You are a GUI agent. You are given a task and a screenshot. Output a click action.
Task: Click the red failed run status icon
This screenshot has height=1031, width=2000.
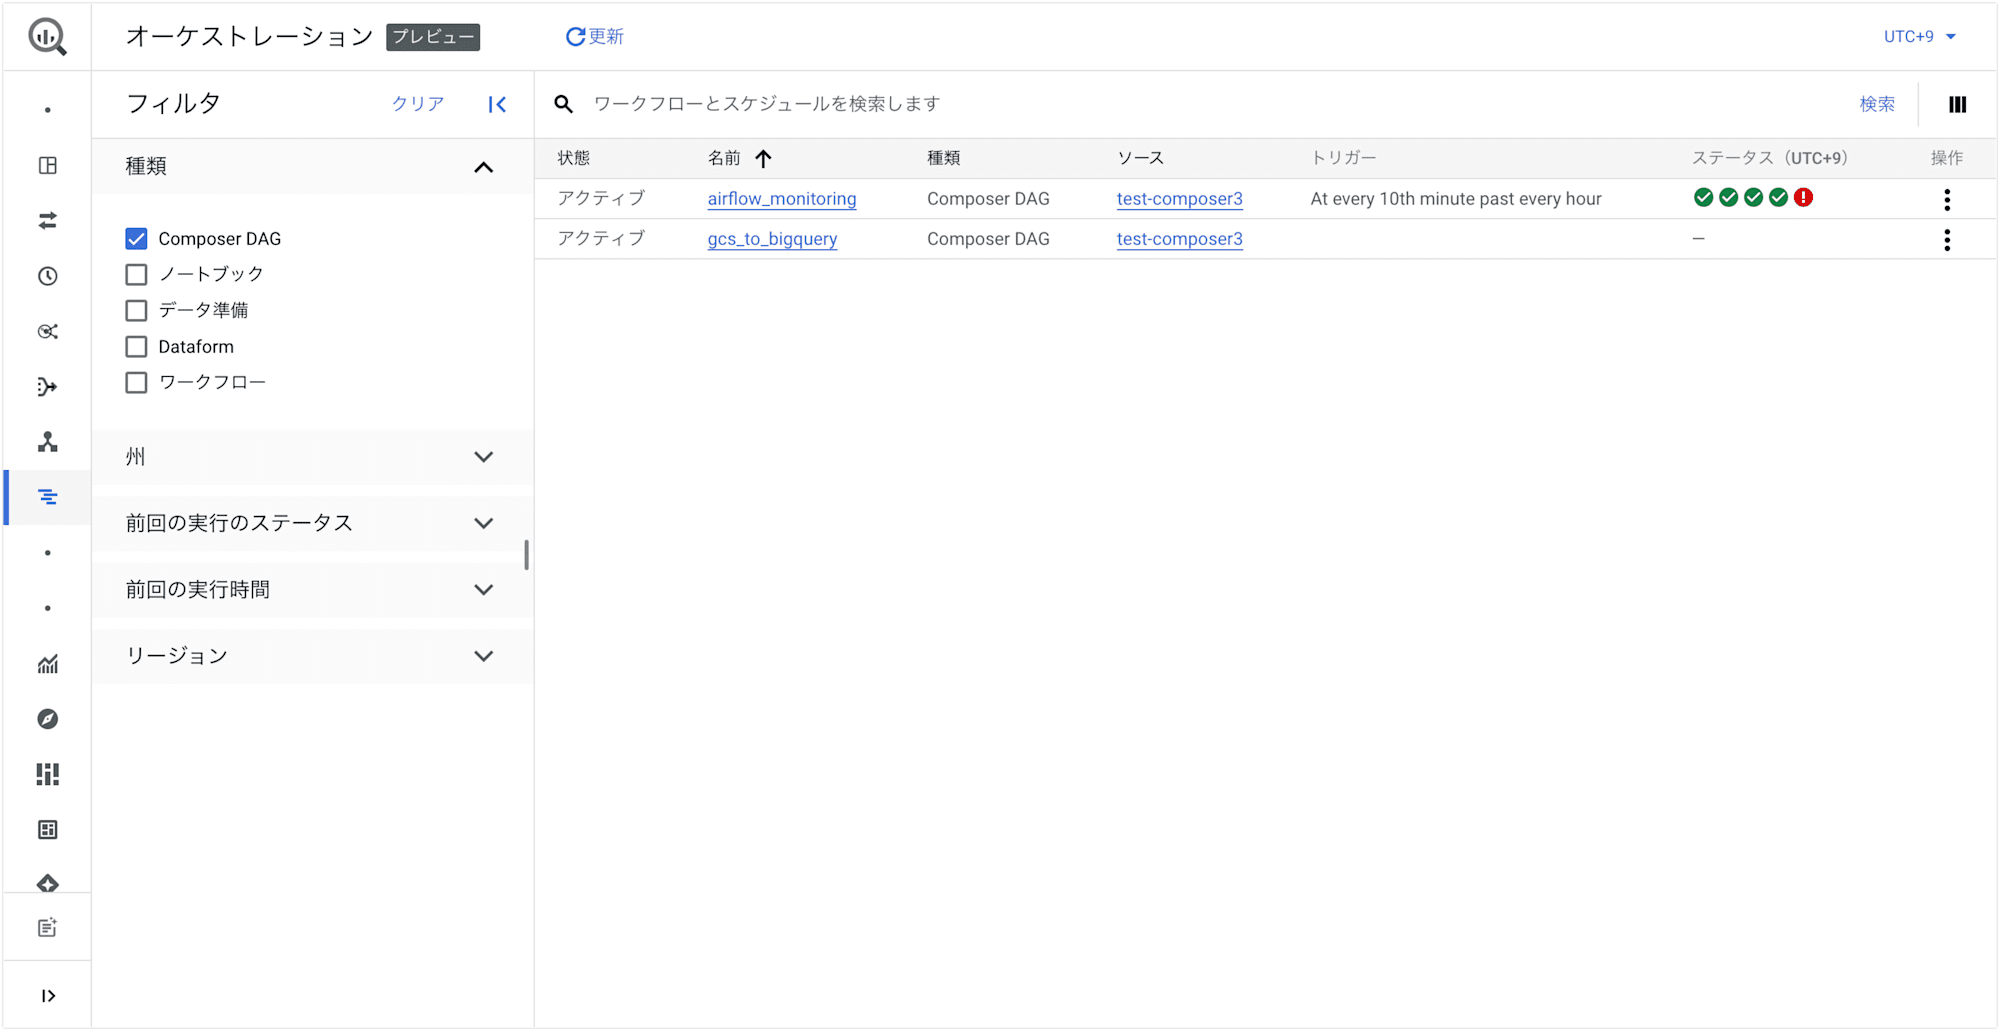tap(1804, 198)
